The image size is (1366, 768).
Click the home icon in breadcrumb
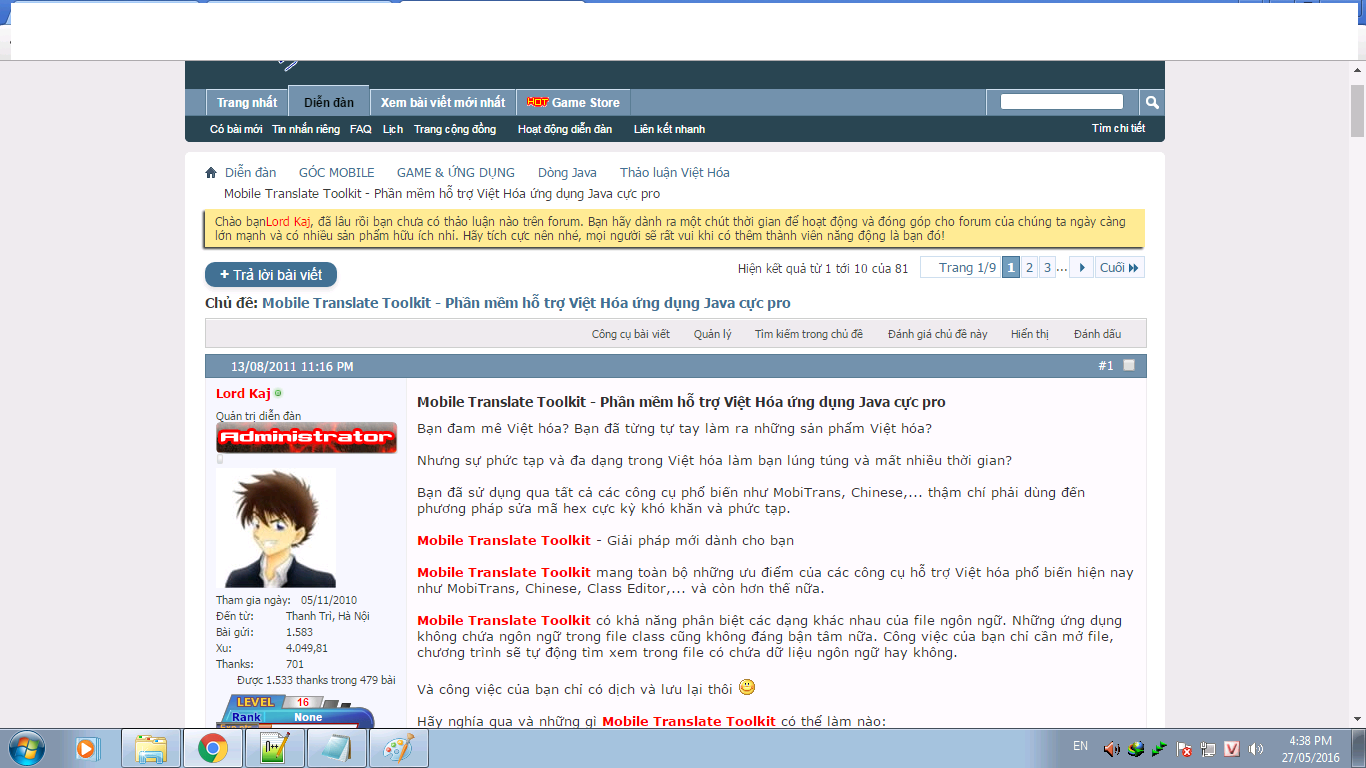click(211, 173)
